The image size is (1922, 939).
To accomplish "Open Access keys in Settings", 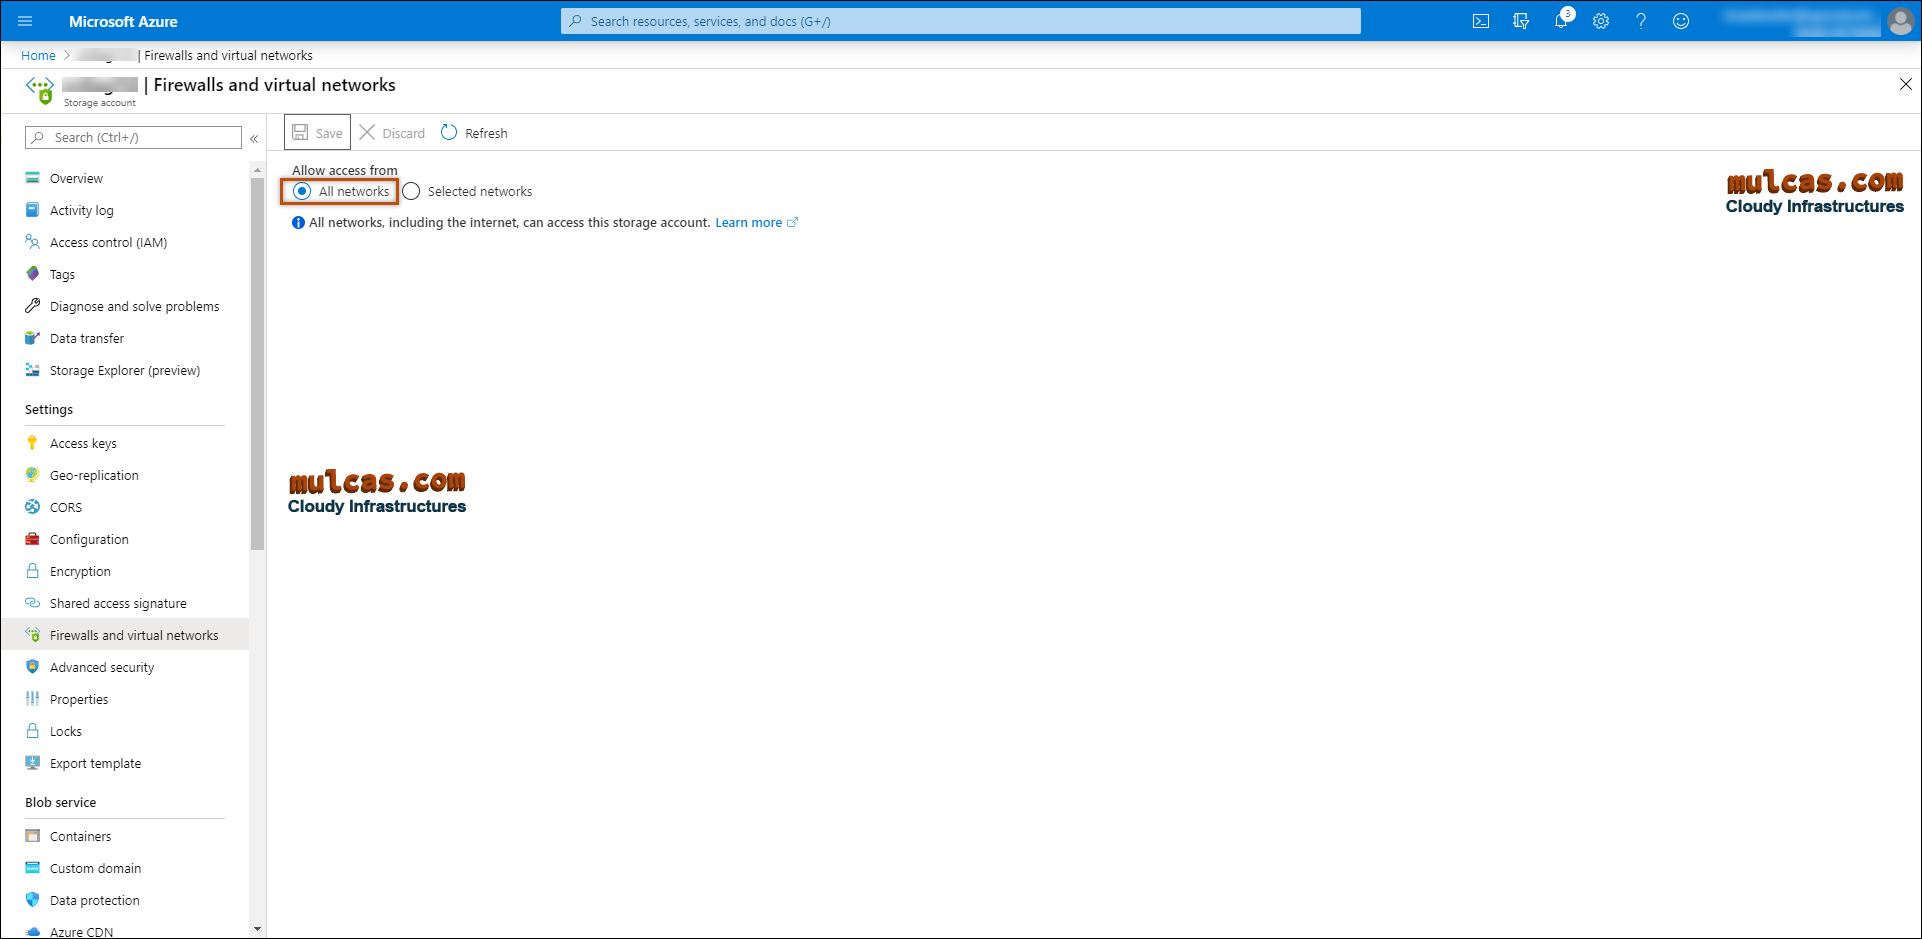I will (x=83, y=443).
